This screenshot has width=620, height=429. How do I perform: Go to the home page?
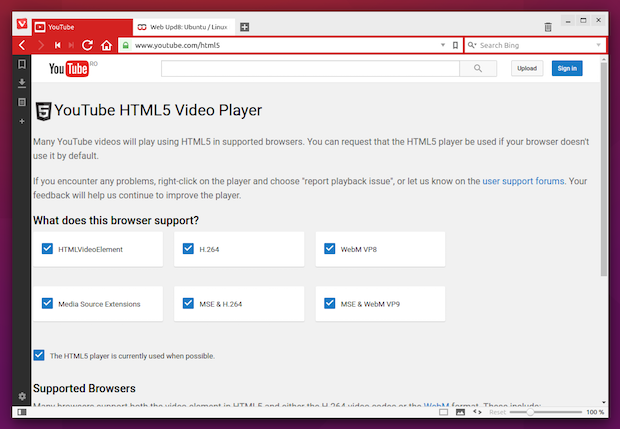pos(106,45)
